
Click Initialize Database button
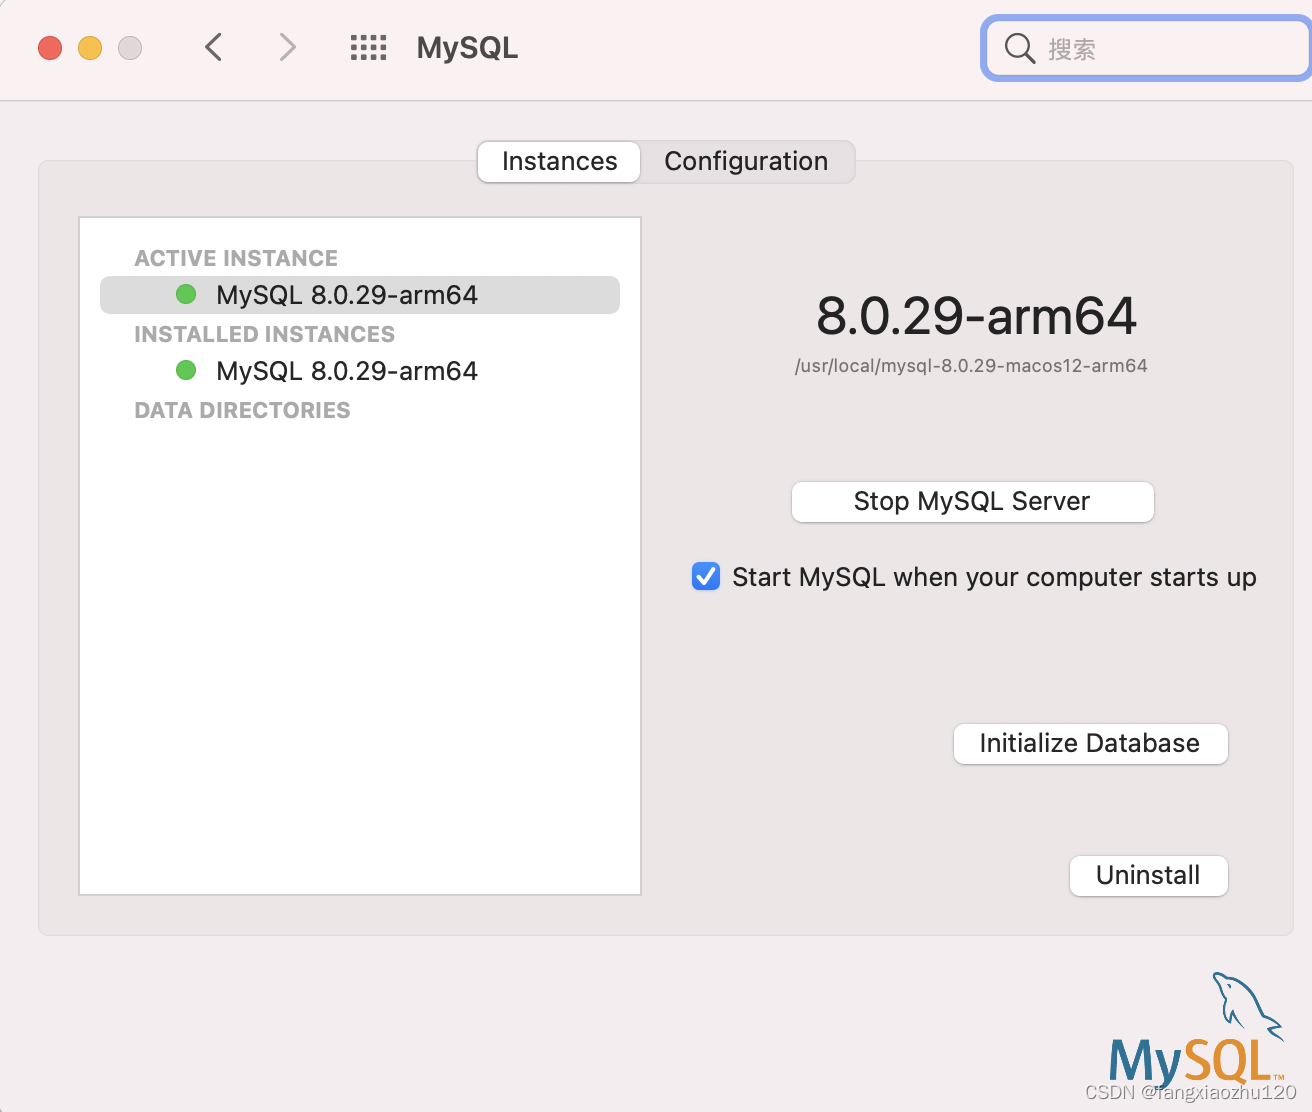pos(1090,744)
